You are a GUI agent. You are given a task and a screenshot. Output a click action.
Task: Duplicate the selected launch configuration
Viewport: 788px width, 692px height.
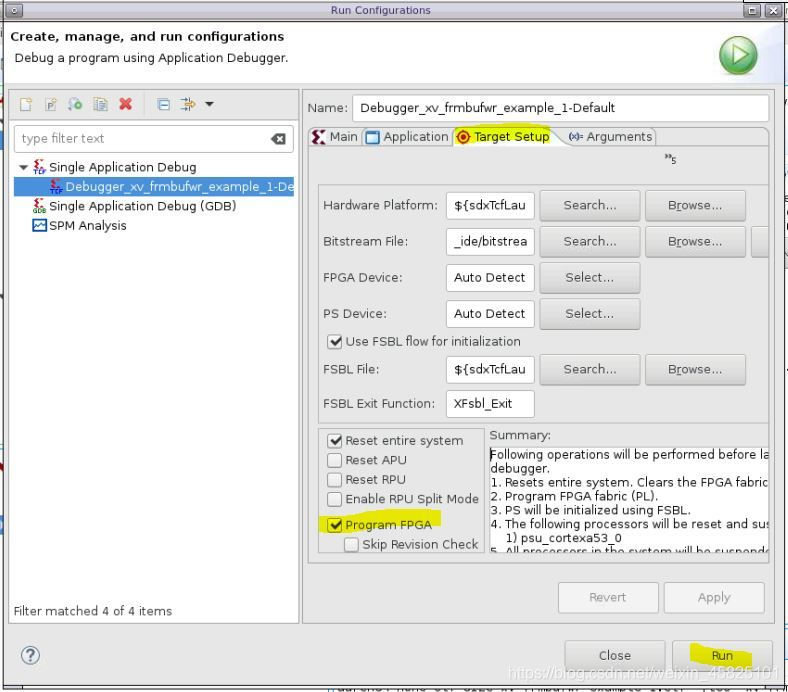pos(101,104)
